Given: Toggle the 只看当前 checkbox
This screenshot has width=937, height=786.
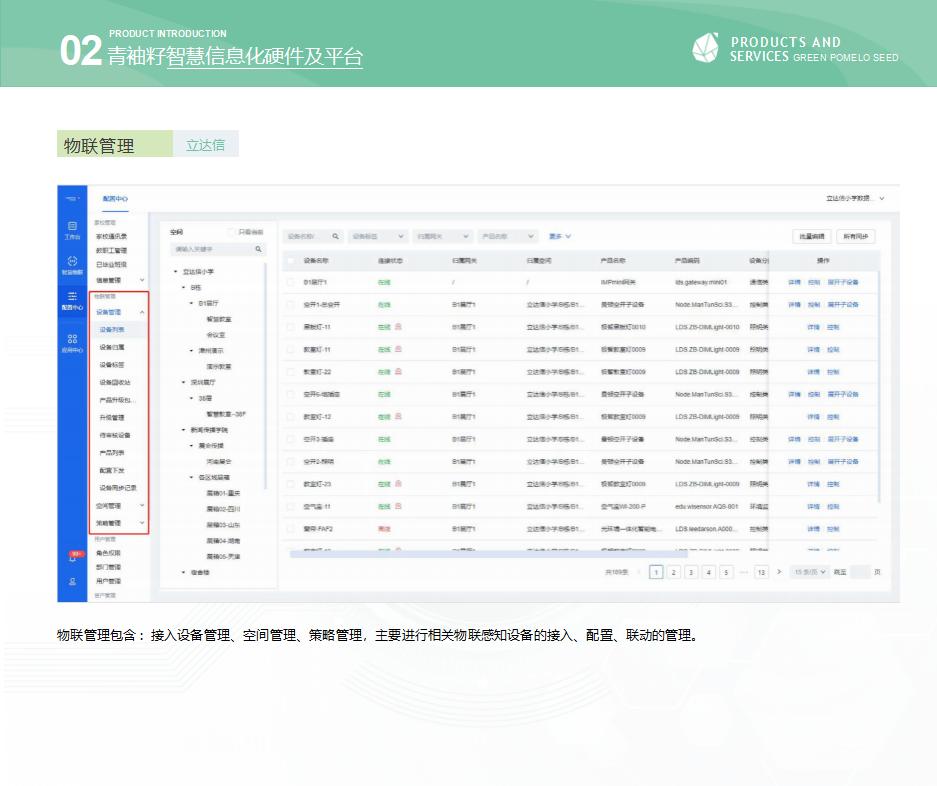Looking at the screenshot, I should coord(232,231).
